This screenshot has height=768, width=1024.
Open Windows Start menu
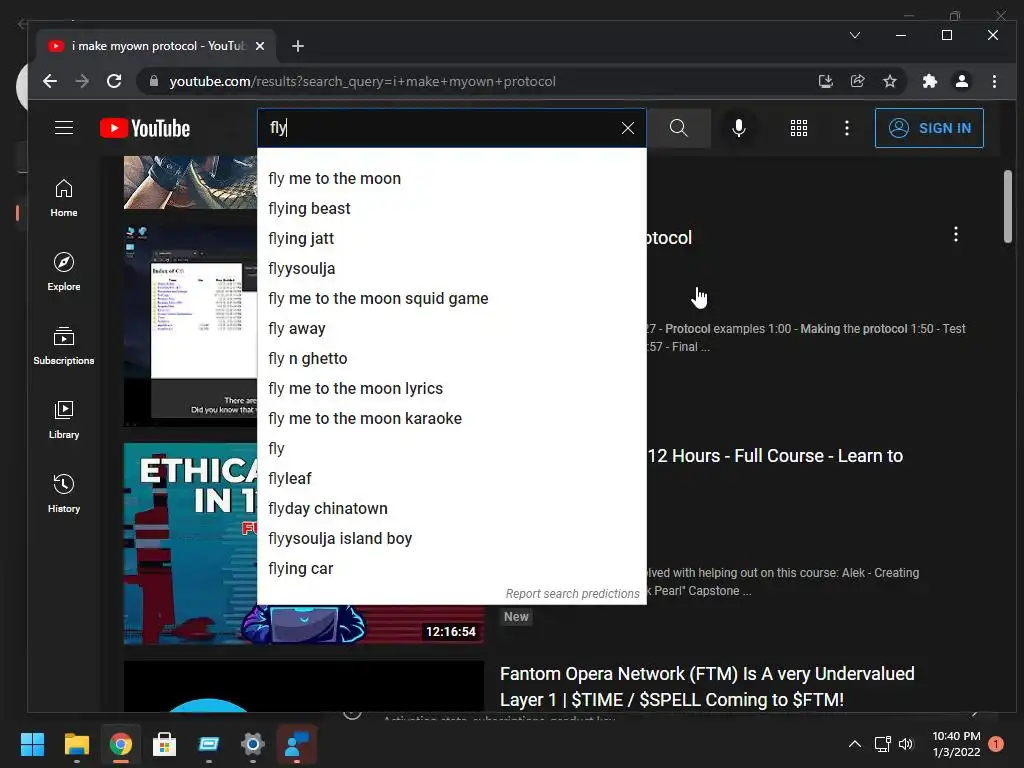(32, 744)
